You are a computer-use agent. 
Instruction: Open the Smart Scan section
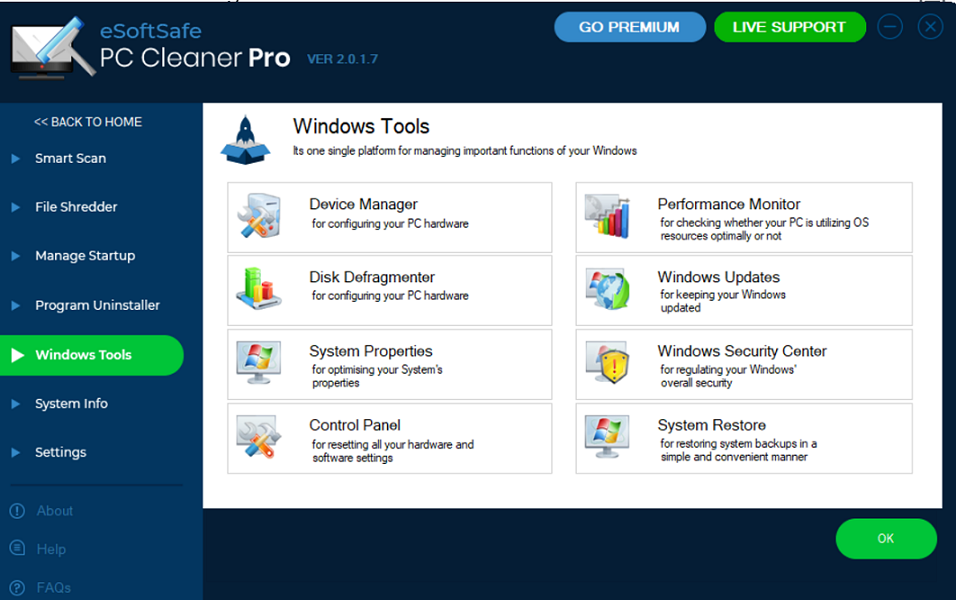point(71,159)
